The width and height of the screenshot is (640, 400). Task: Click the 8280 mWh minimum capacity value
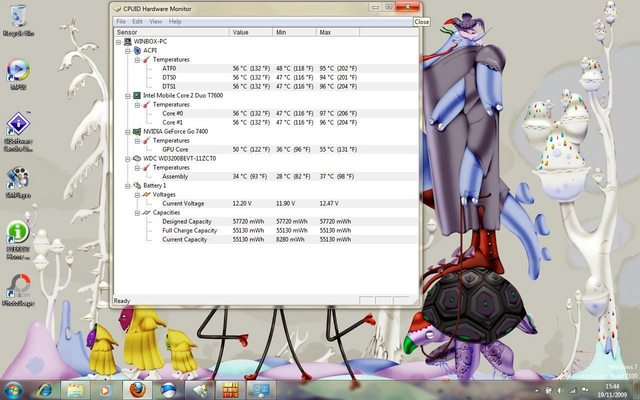pos(290,240)
